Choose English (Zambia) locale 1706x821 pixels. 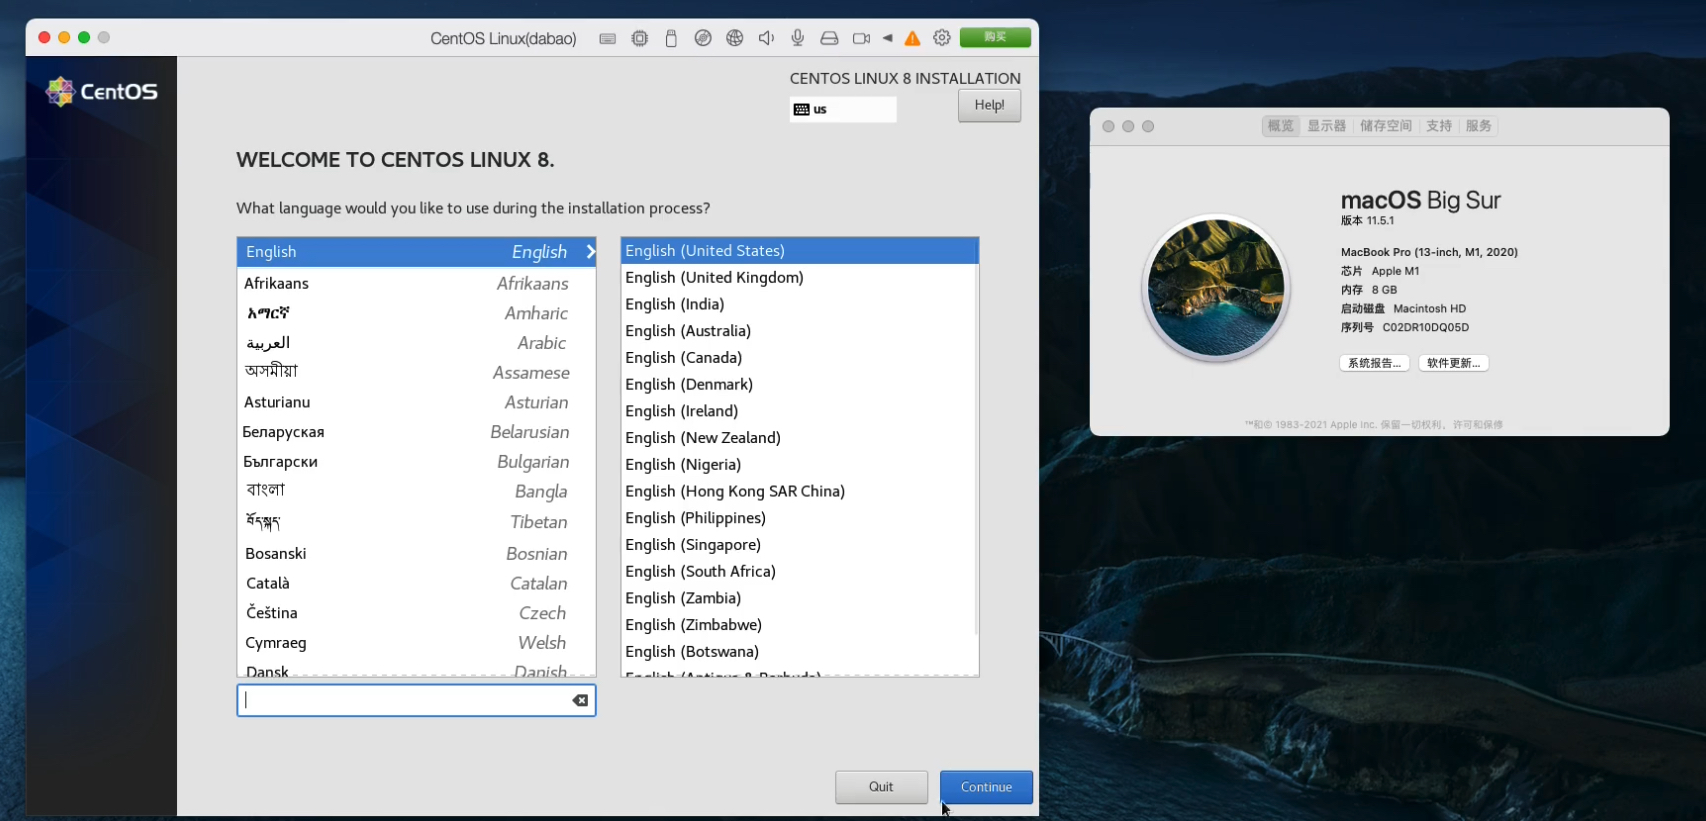coord(797,598)
